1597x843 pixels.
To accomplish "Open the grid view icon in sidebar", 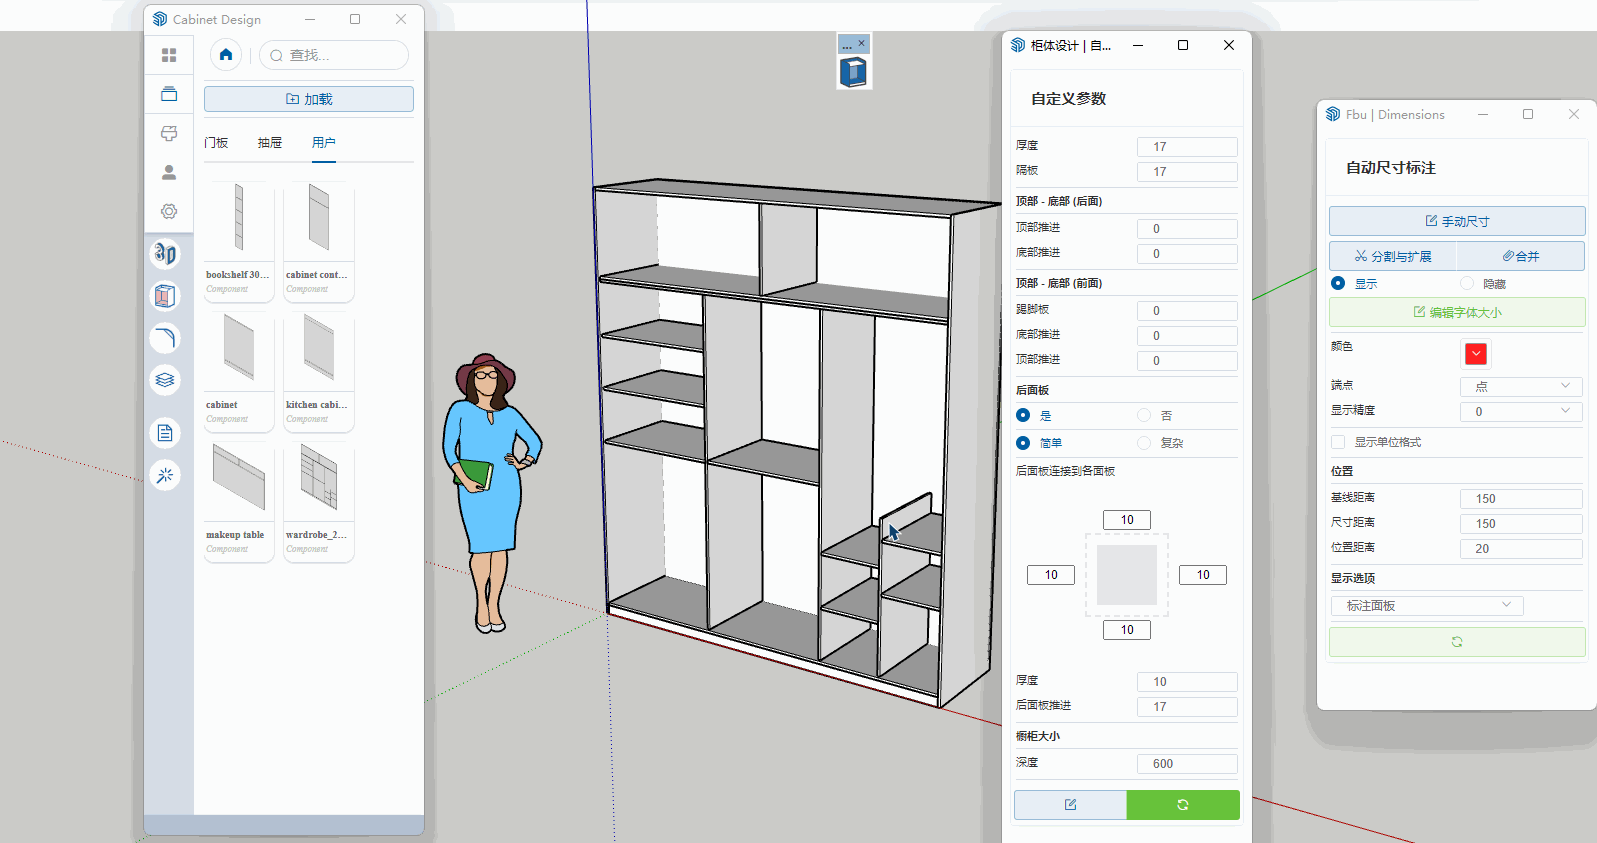I will [x=169, y=55].
